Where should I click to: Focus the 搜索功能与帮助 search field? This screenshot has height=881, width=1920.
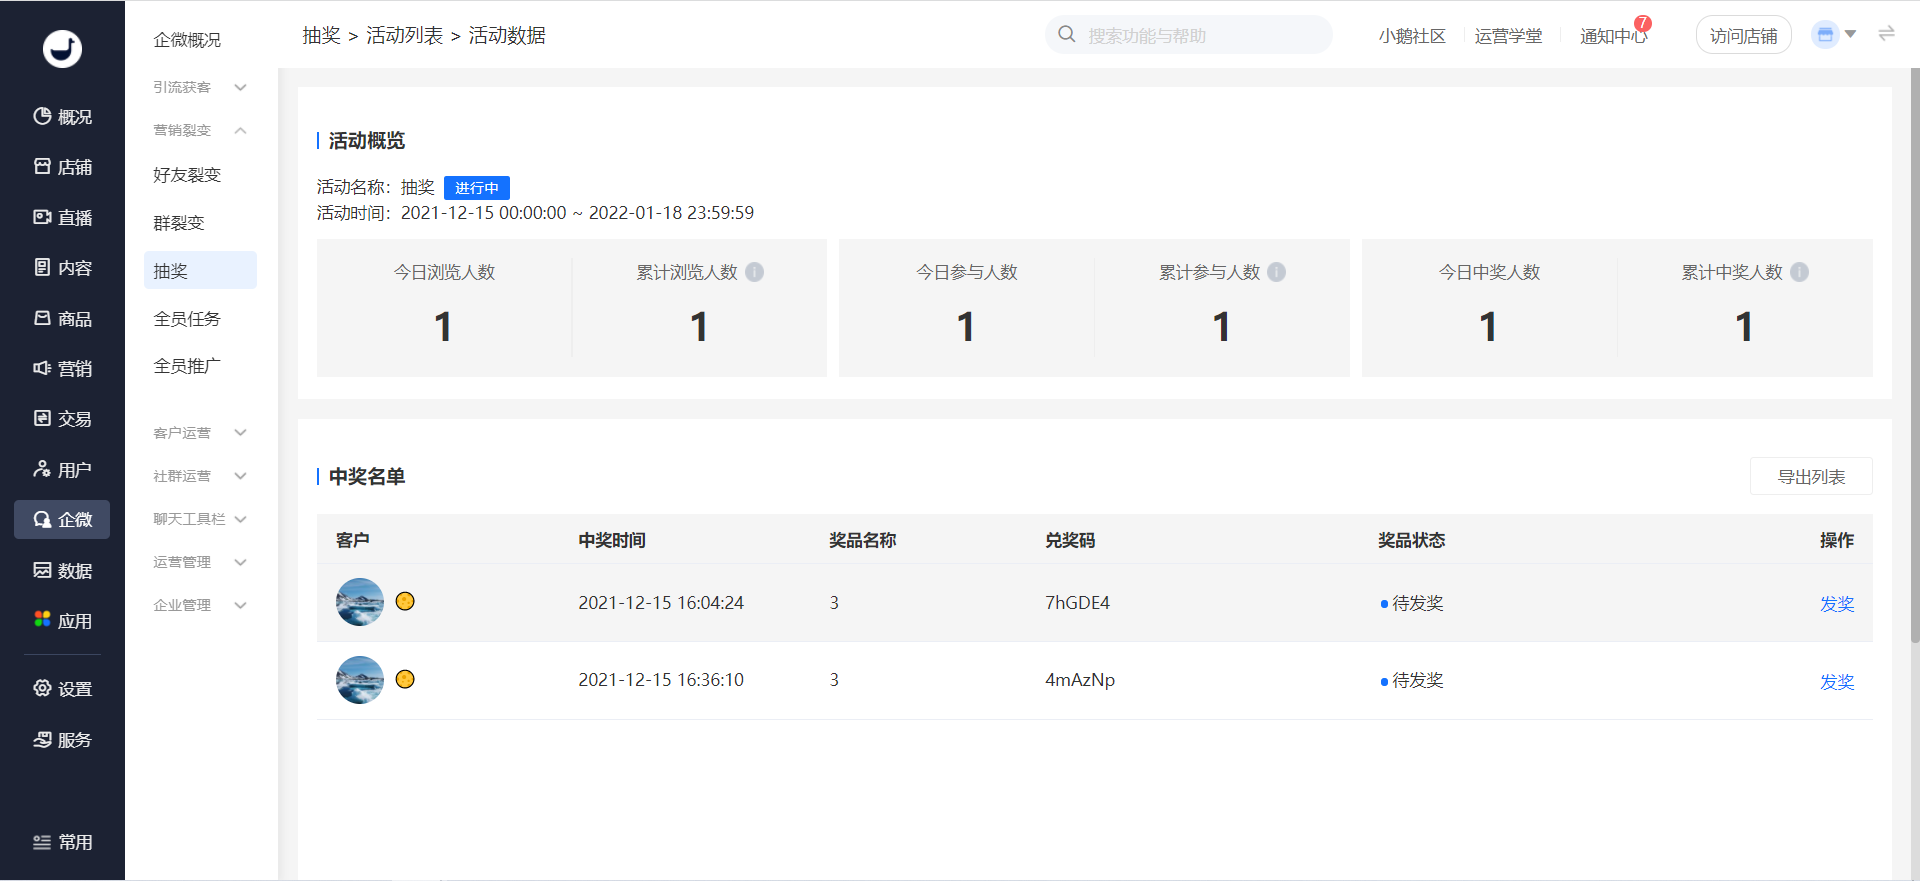1188,35
